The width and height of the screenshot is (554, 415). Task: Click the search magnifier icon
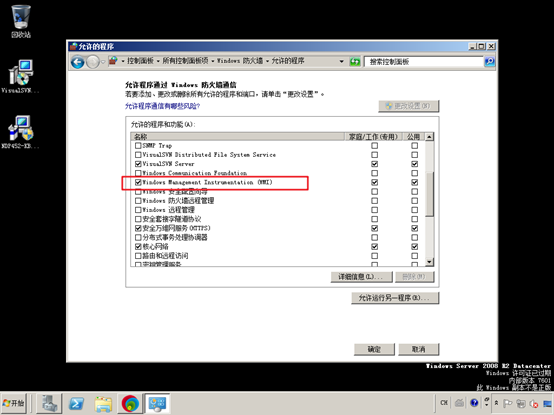[x=489, y=61]
